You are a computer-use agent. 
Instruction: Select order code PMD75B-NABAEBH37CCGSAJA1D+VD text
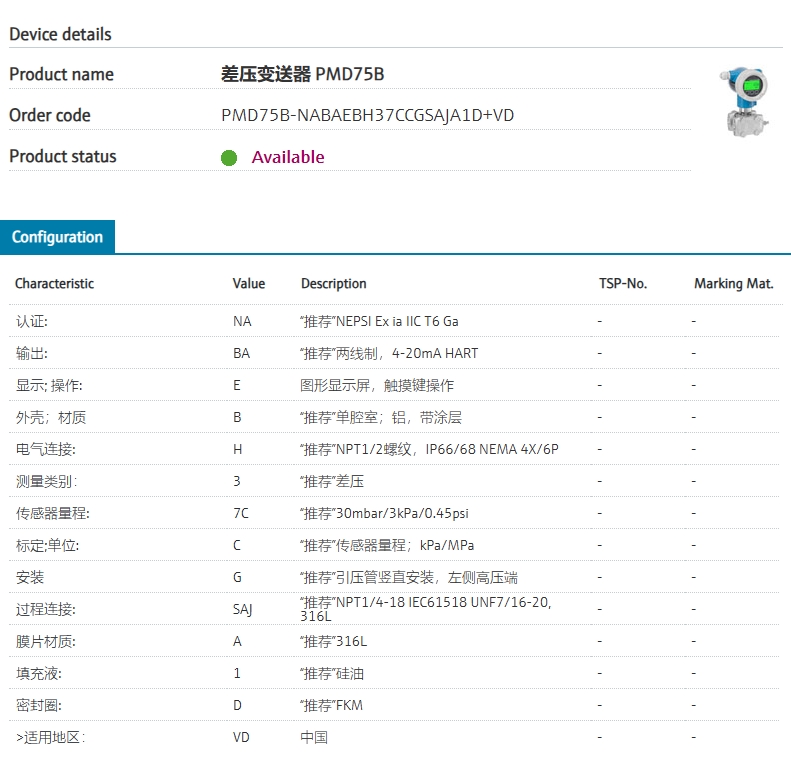pos(367,115)
